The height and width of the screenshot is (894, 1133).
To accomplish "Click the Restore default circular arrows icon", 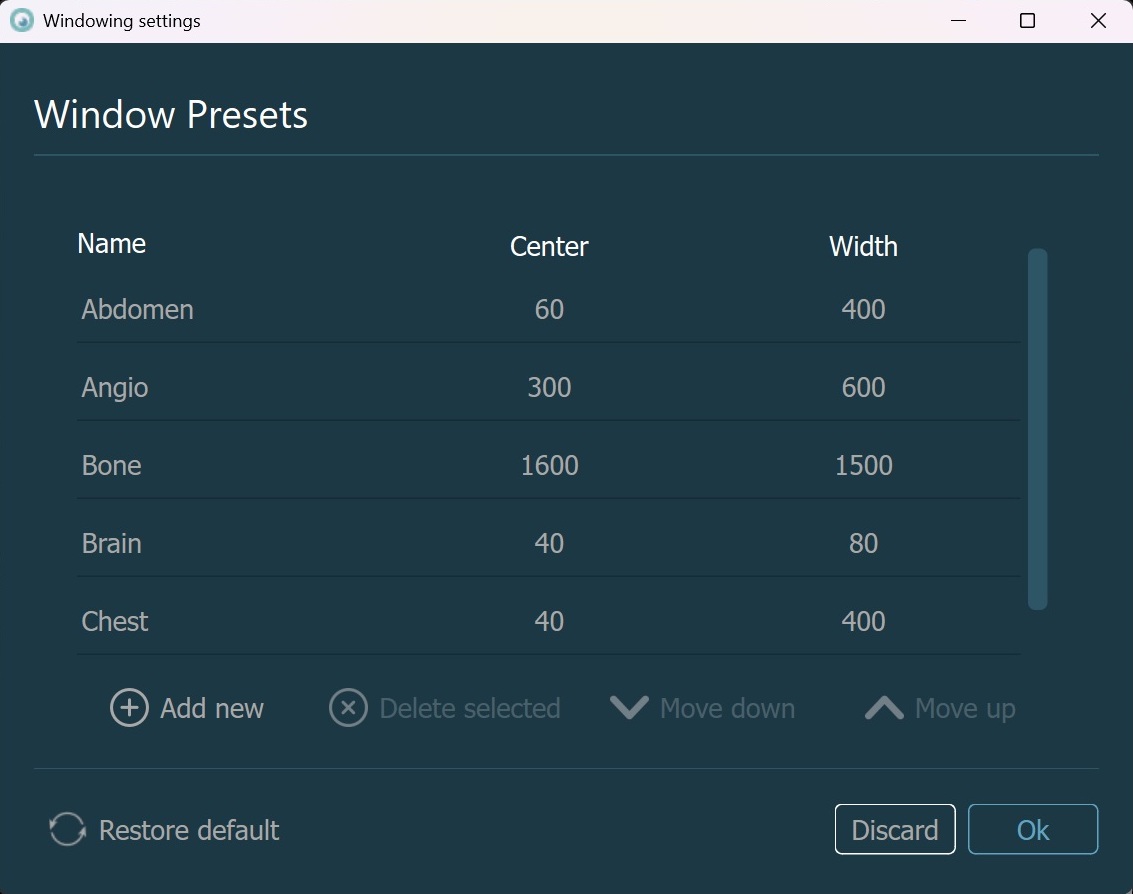I will (x=68, y=830).
